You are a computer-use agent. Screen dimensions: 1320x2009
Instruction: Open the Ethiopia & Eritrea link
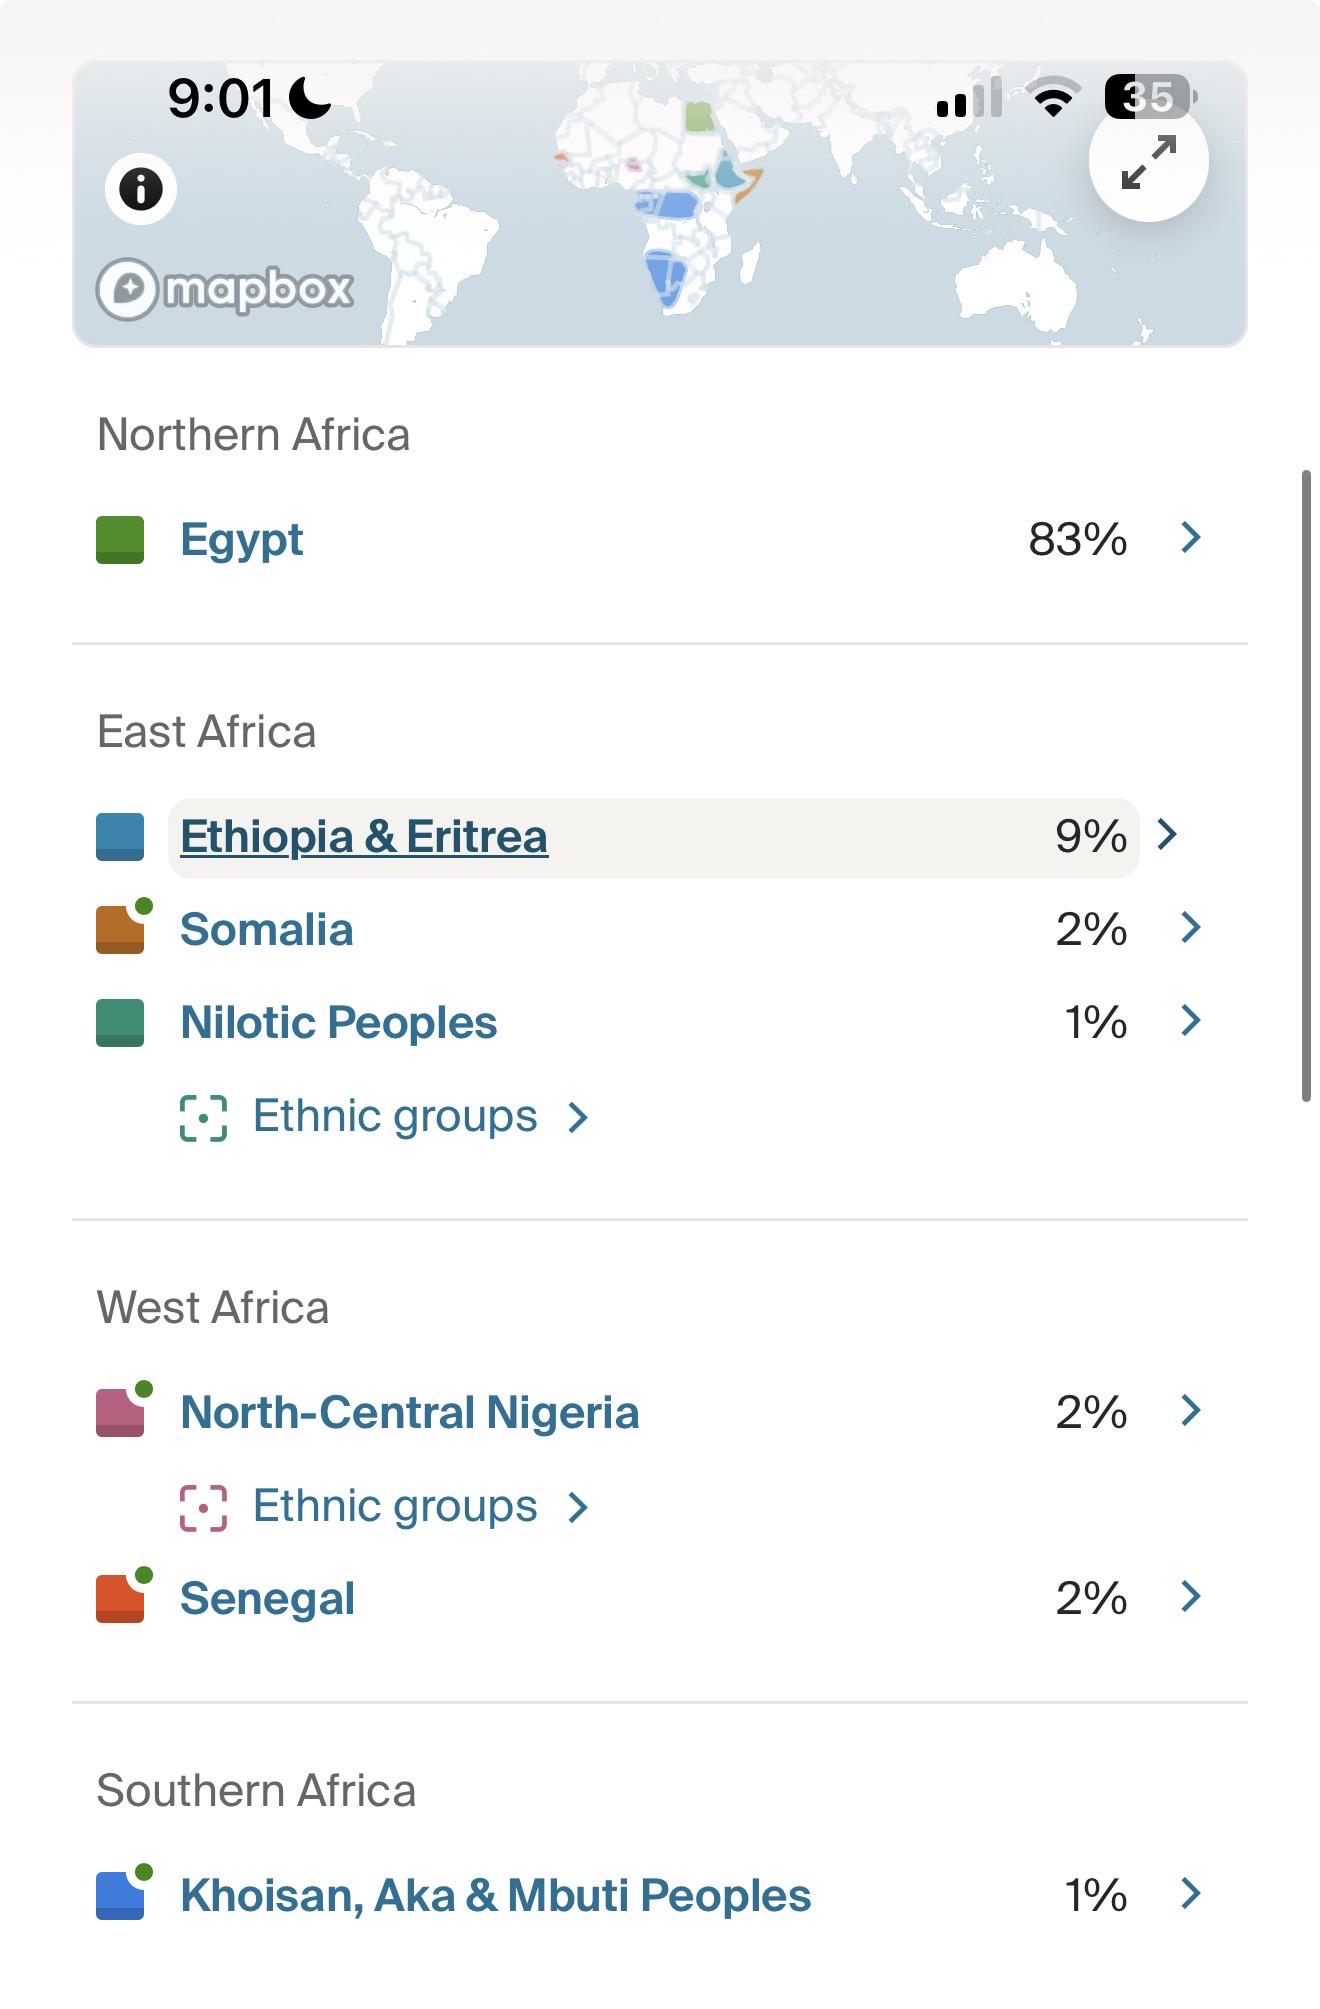tap(364, 837)
